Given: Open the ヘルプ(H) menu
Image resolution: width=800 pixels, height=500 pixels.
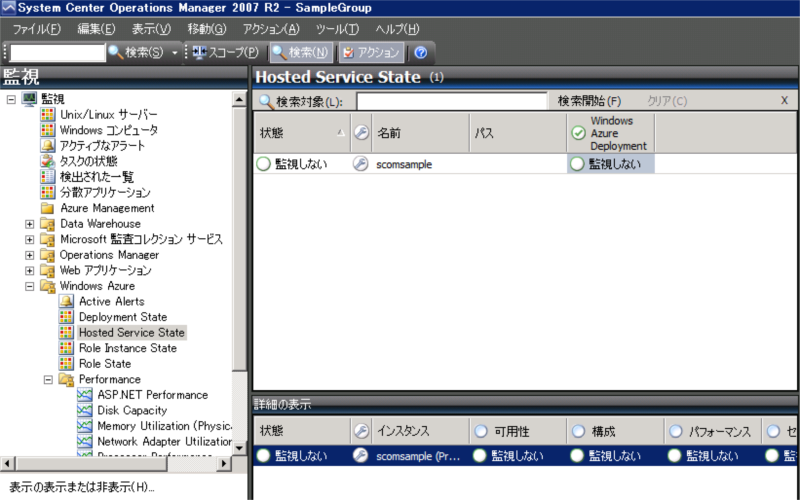Looking at the screenshot, I should 397,29.
